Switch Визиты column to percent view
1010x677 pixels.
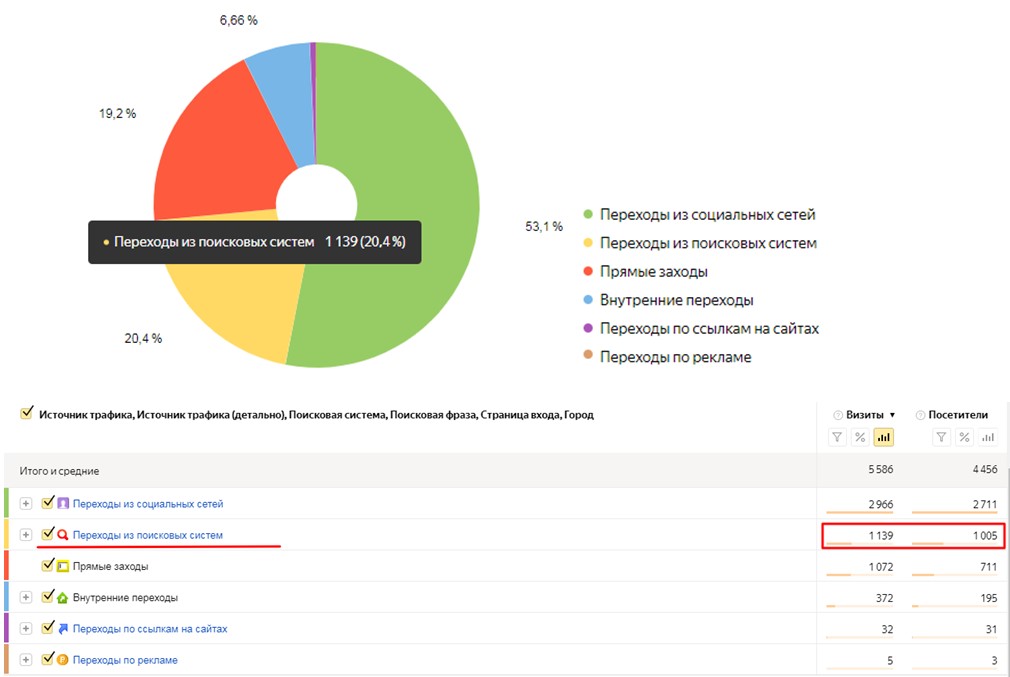coord(860,437)
